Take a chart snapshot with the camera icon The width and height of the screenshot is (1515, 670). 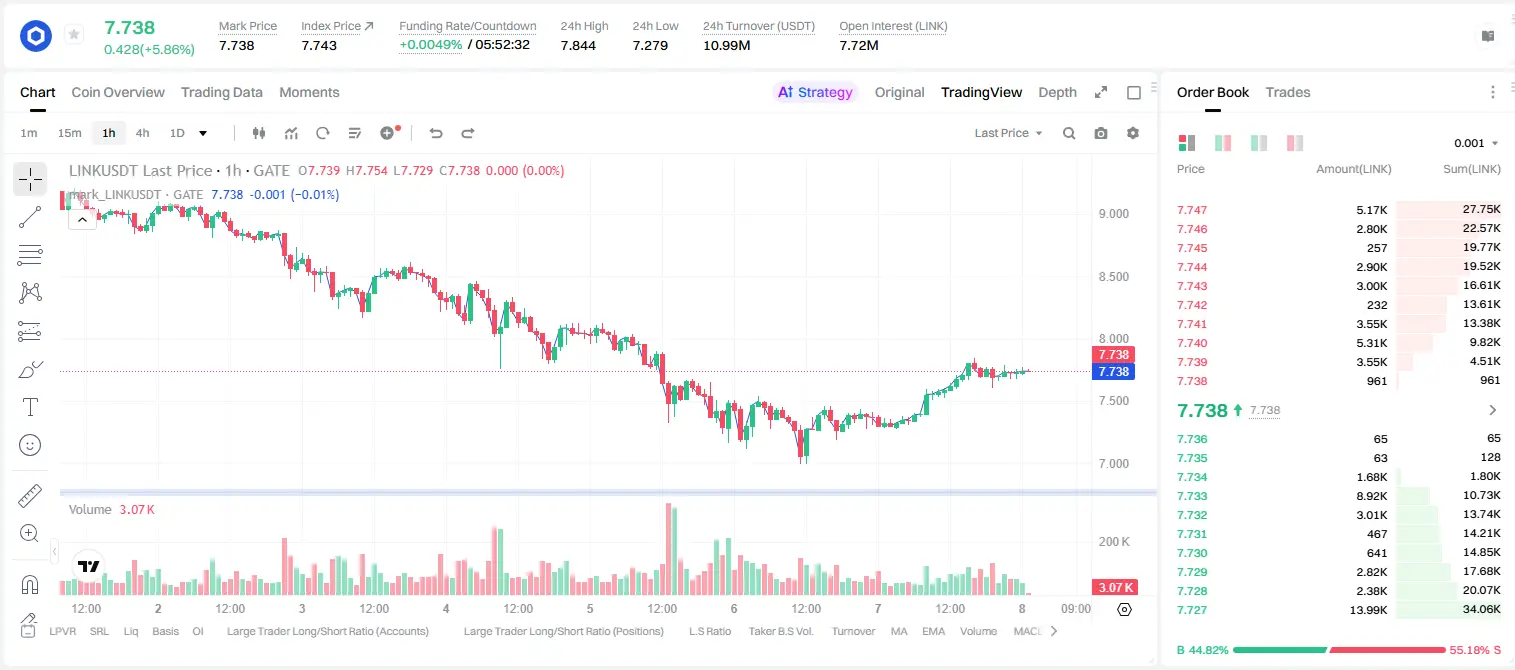1101,133
